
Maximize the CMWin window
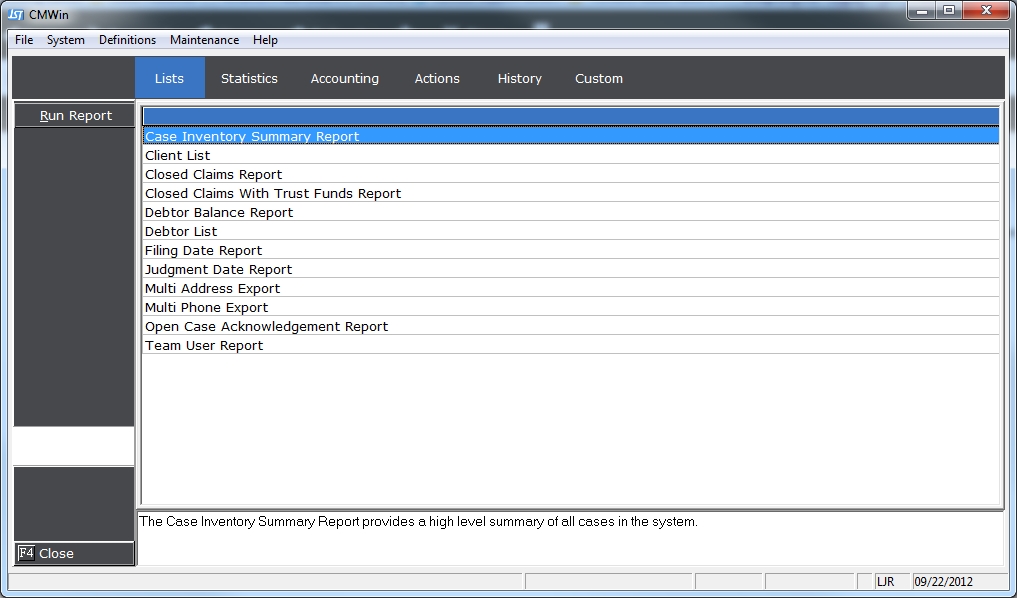click(x=948, y=10)
